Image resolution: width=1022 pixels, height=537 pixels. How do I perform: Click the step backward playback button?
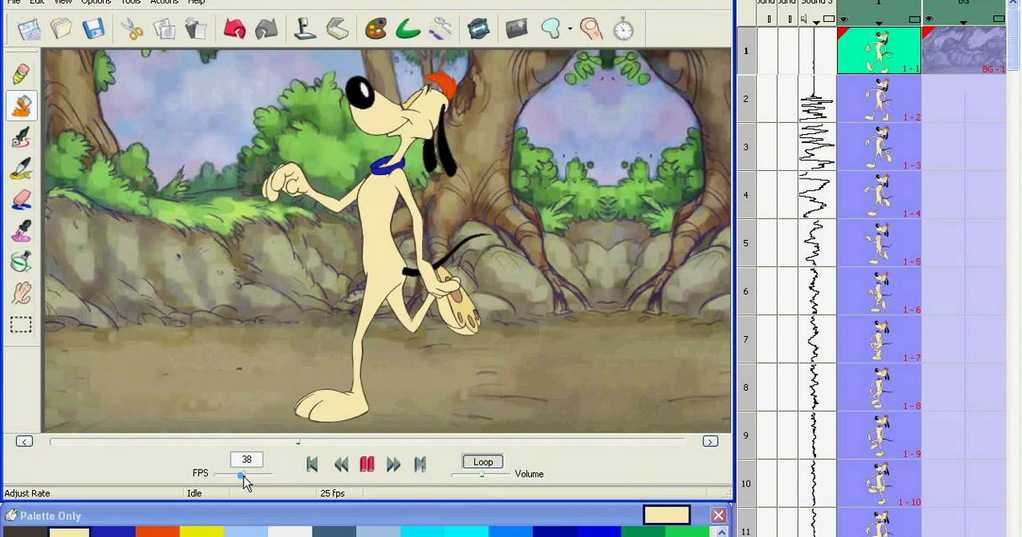pyautogui.click(x=341, y=464)
